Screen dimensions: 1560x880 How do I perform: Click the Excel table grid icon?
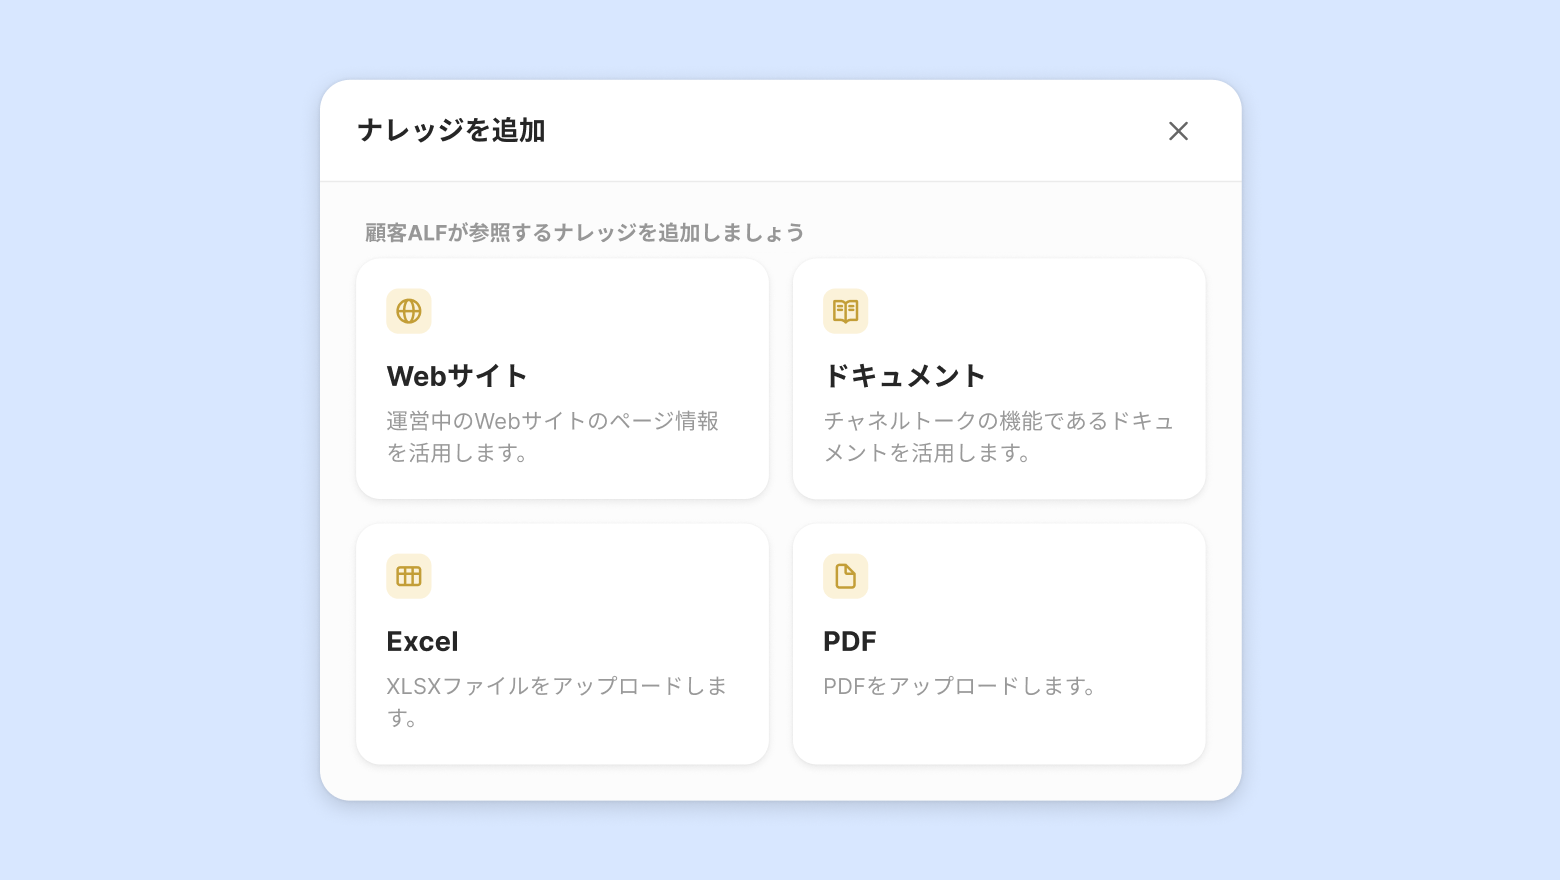pos(409,576)
